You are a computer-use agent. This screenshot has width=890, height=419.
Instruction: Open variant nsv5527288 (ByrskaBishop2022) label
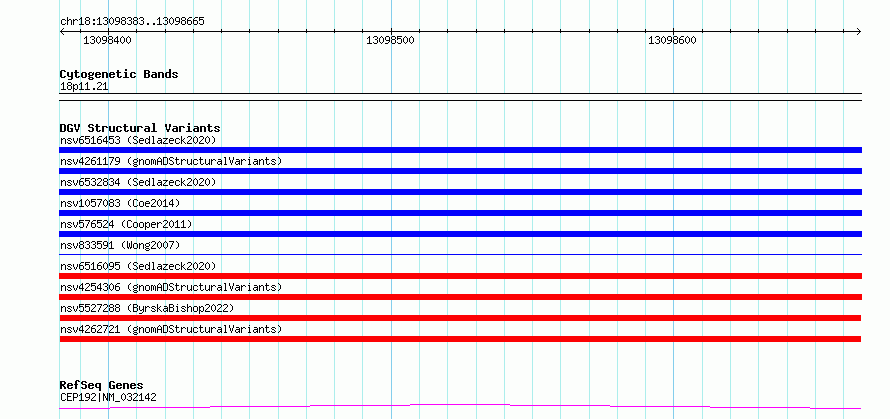[x=147, y=308]
